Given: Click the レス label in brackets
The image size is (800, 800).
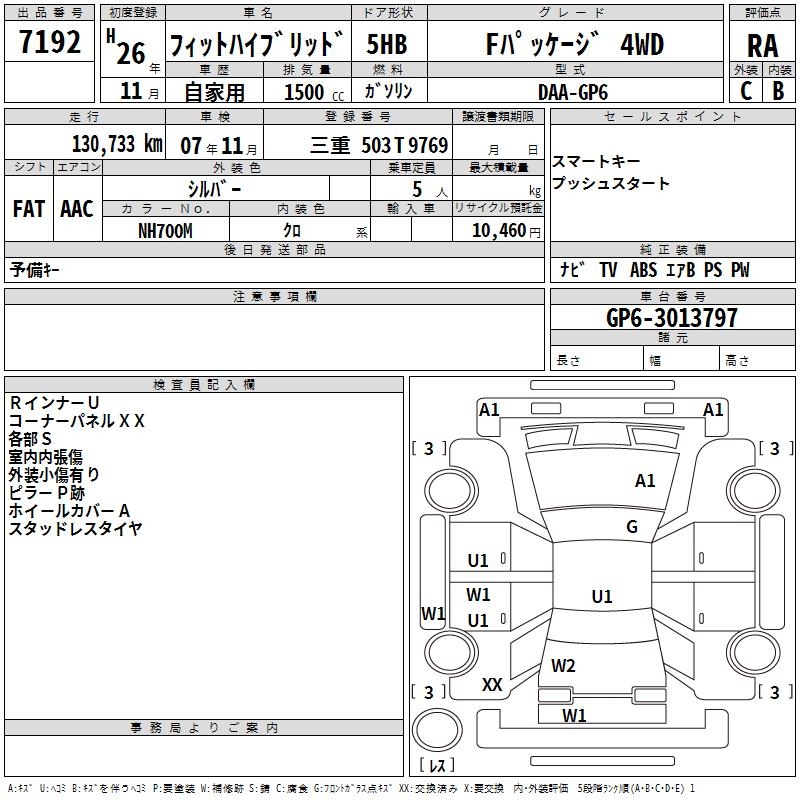Looking at the screenshot, I should [x=436, y=765].
